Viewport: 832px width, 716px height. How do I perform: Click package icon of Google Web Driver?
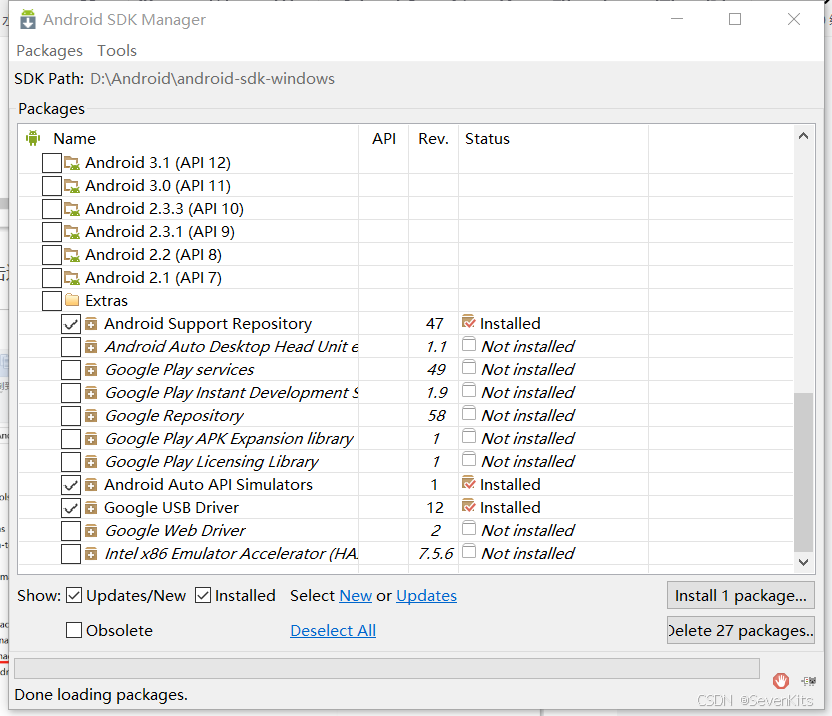(91, 531)
